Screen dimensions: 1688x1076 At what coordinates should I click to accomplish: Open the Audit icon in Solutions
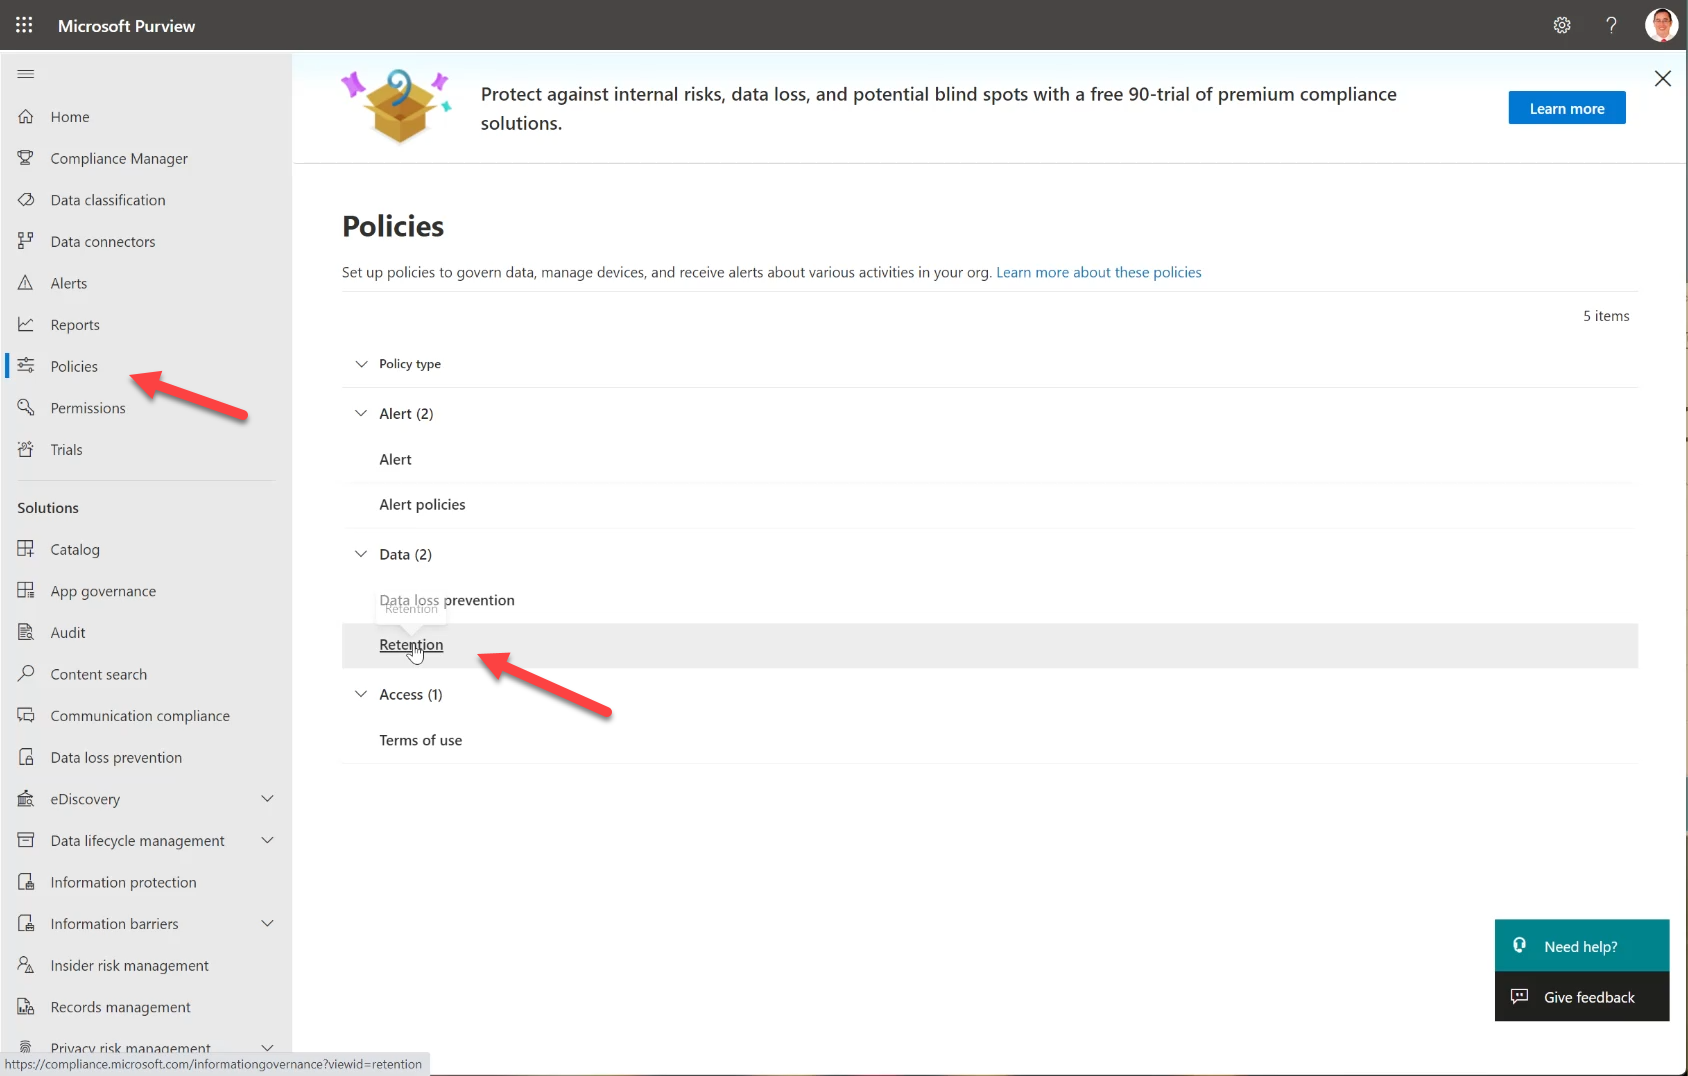click(x=26, y=632)
